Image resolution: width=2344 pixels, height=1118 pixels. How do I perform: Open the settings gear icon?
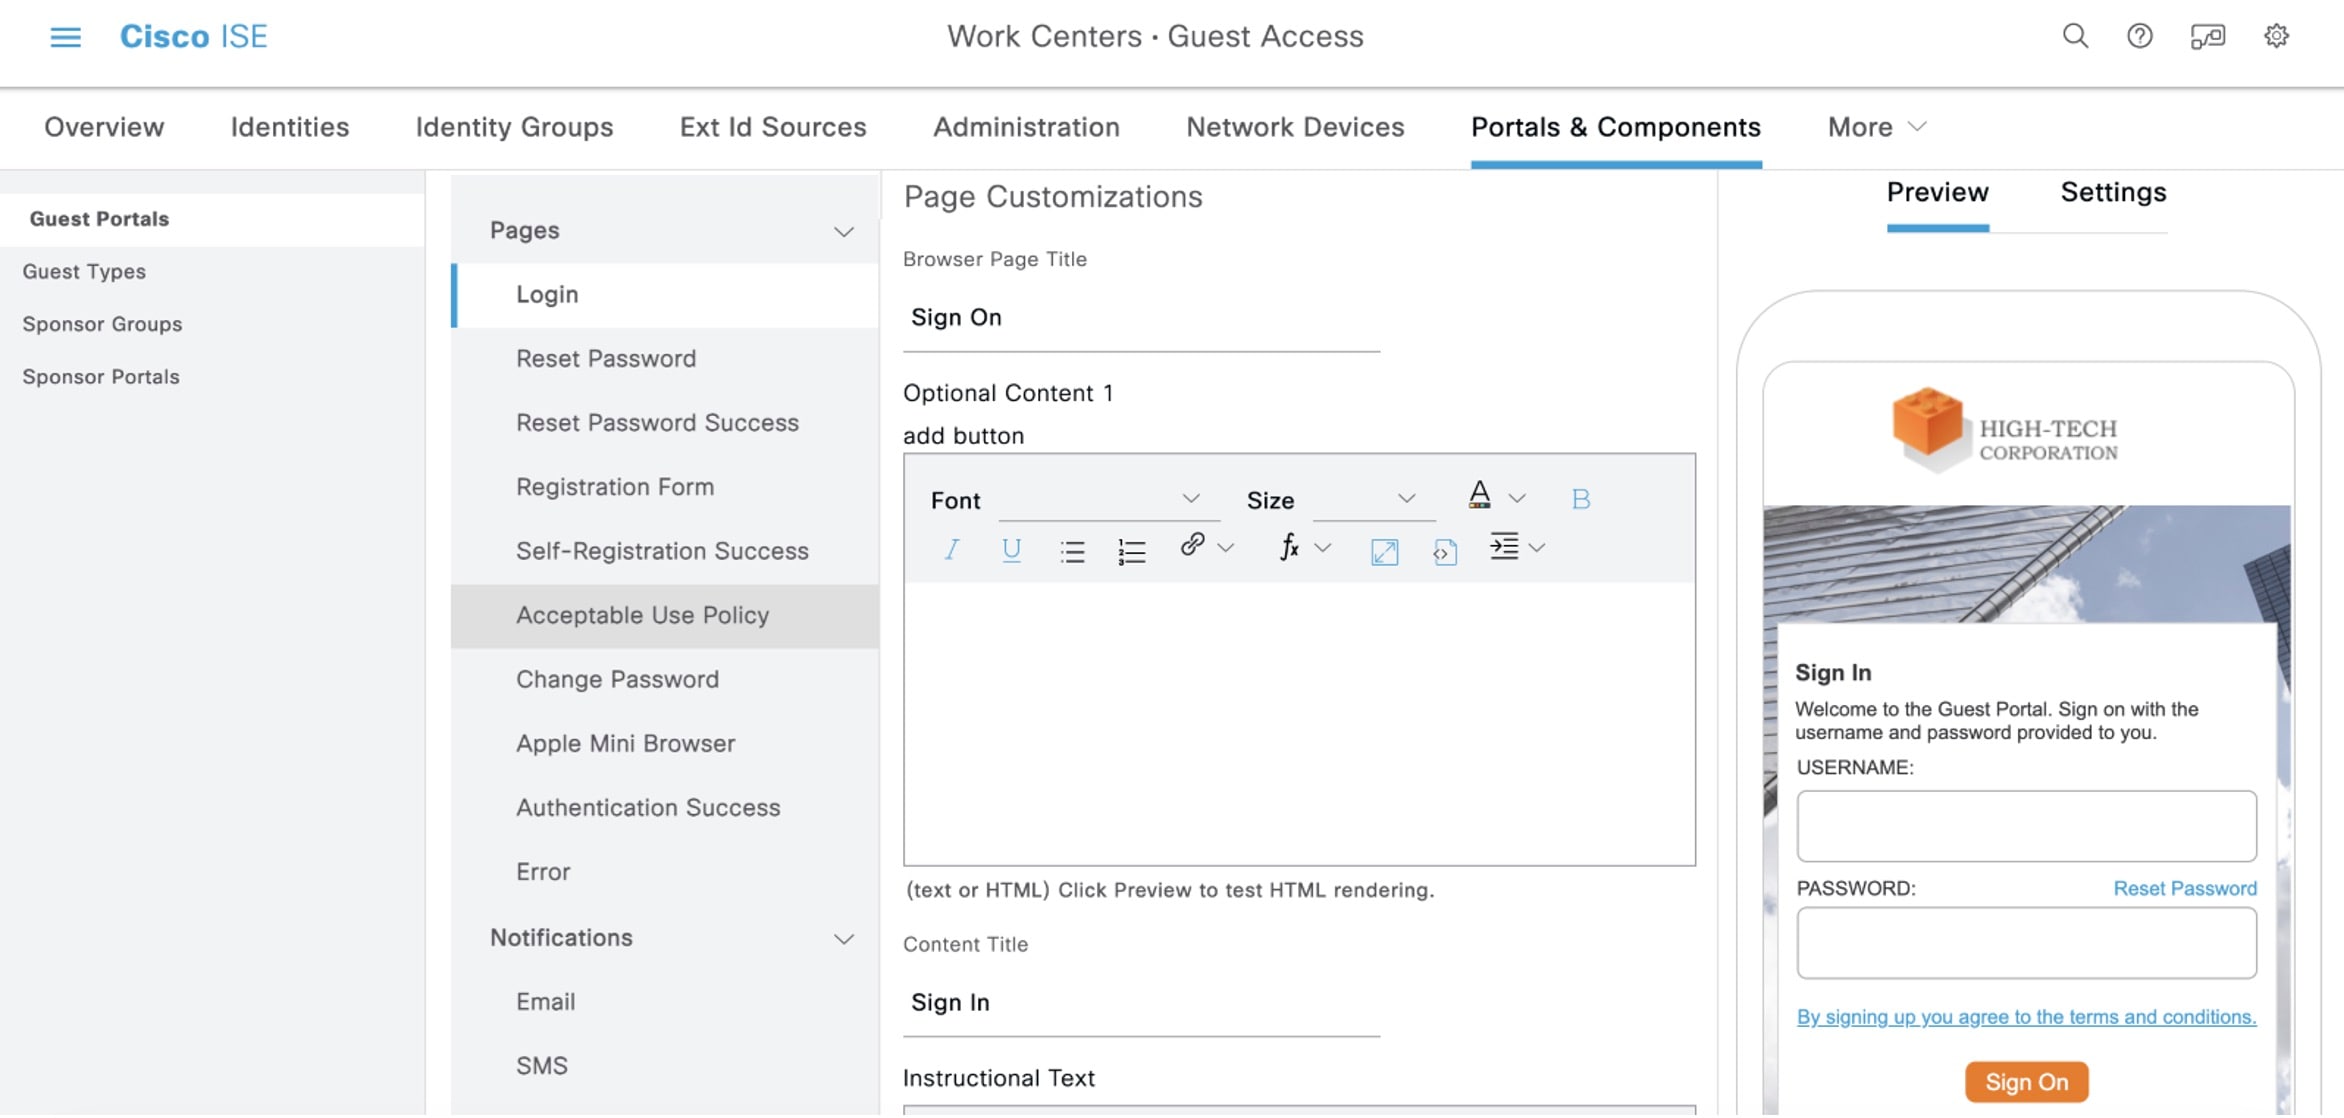2276,37
